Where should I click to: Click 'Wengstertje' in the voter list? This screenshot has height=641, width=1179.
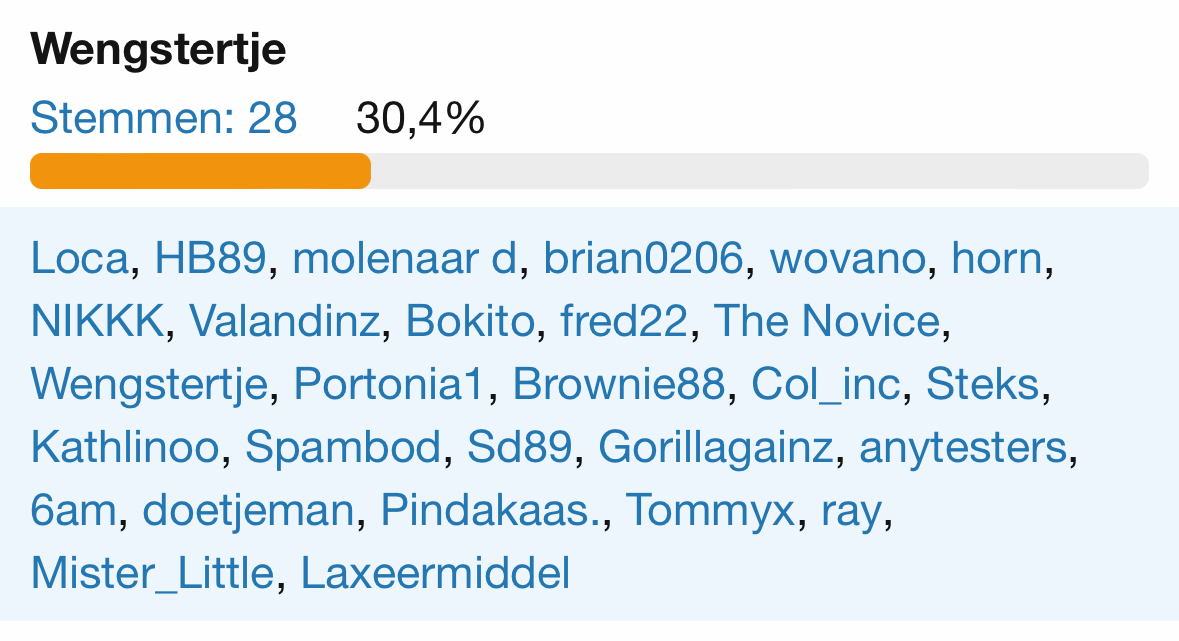(149, 385)
